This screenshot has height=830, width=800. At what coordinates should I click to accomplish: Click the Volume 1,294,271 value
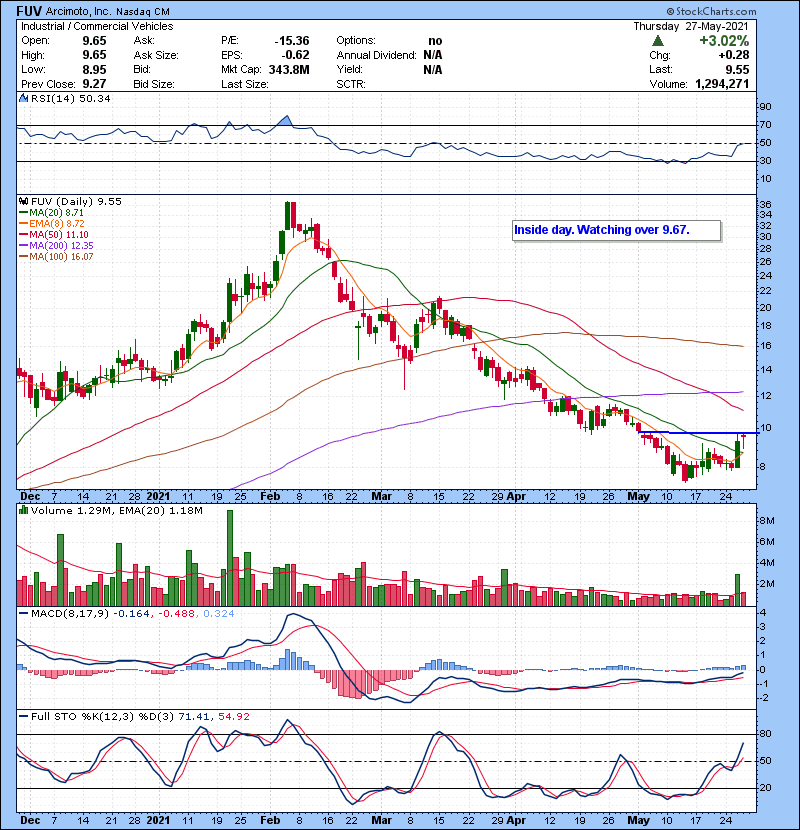(x=722, y=84)
